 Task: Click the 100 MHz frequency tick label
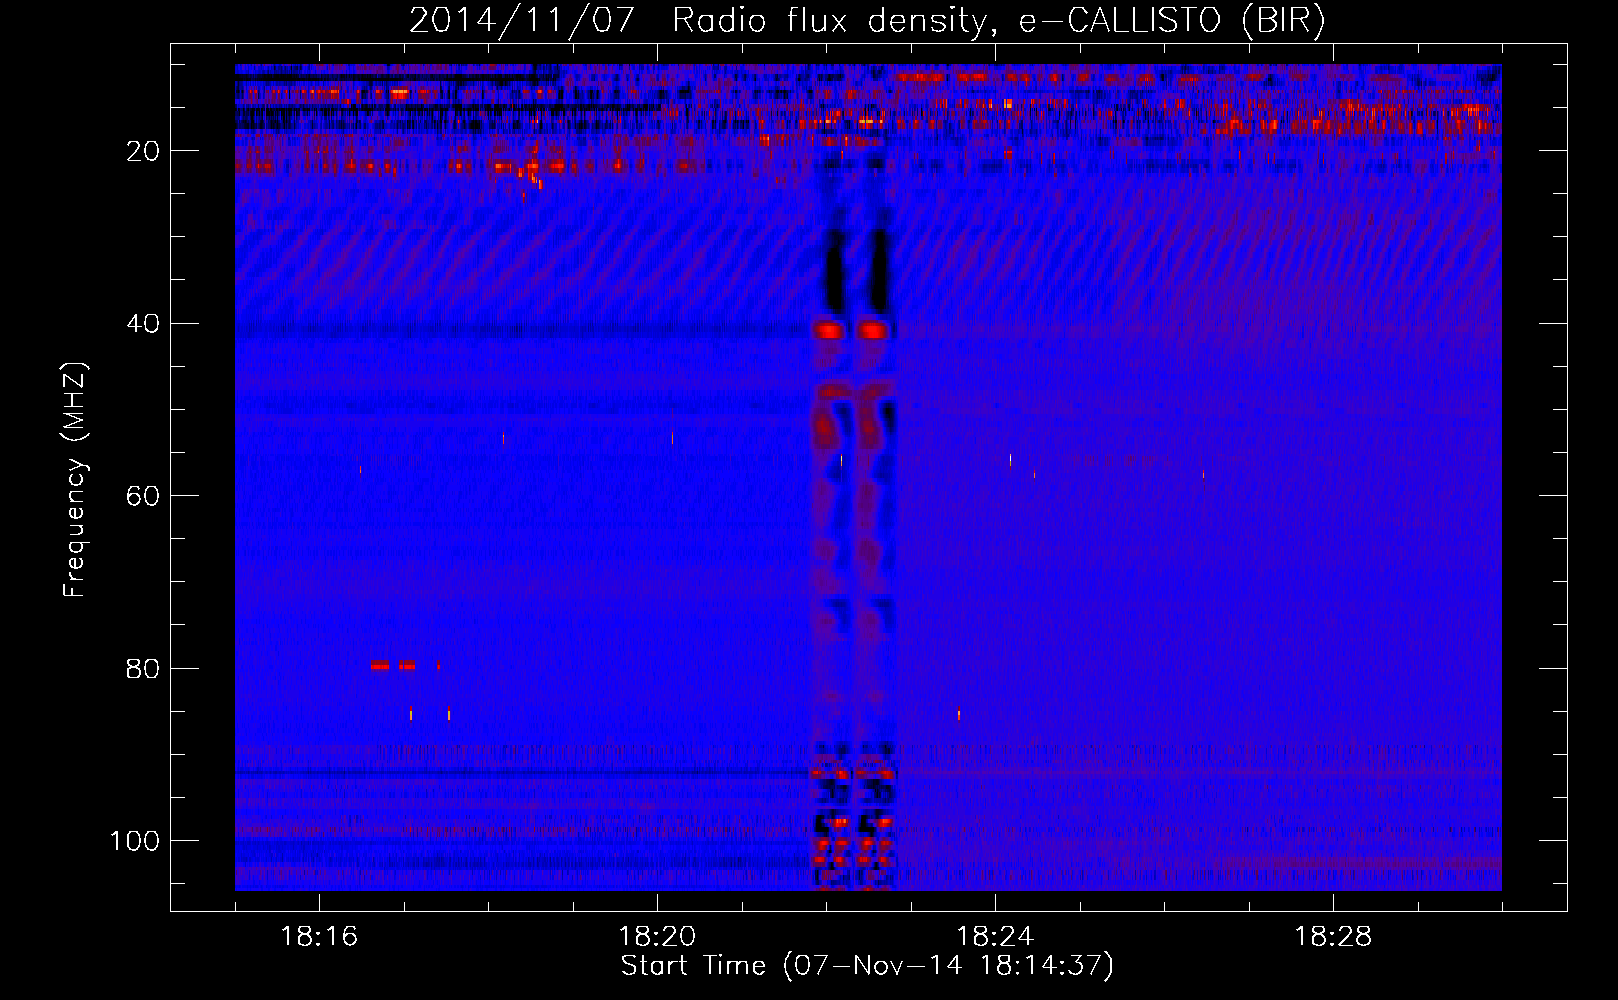click(x=135, y=841)
